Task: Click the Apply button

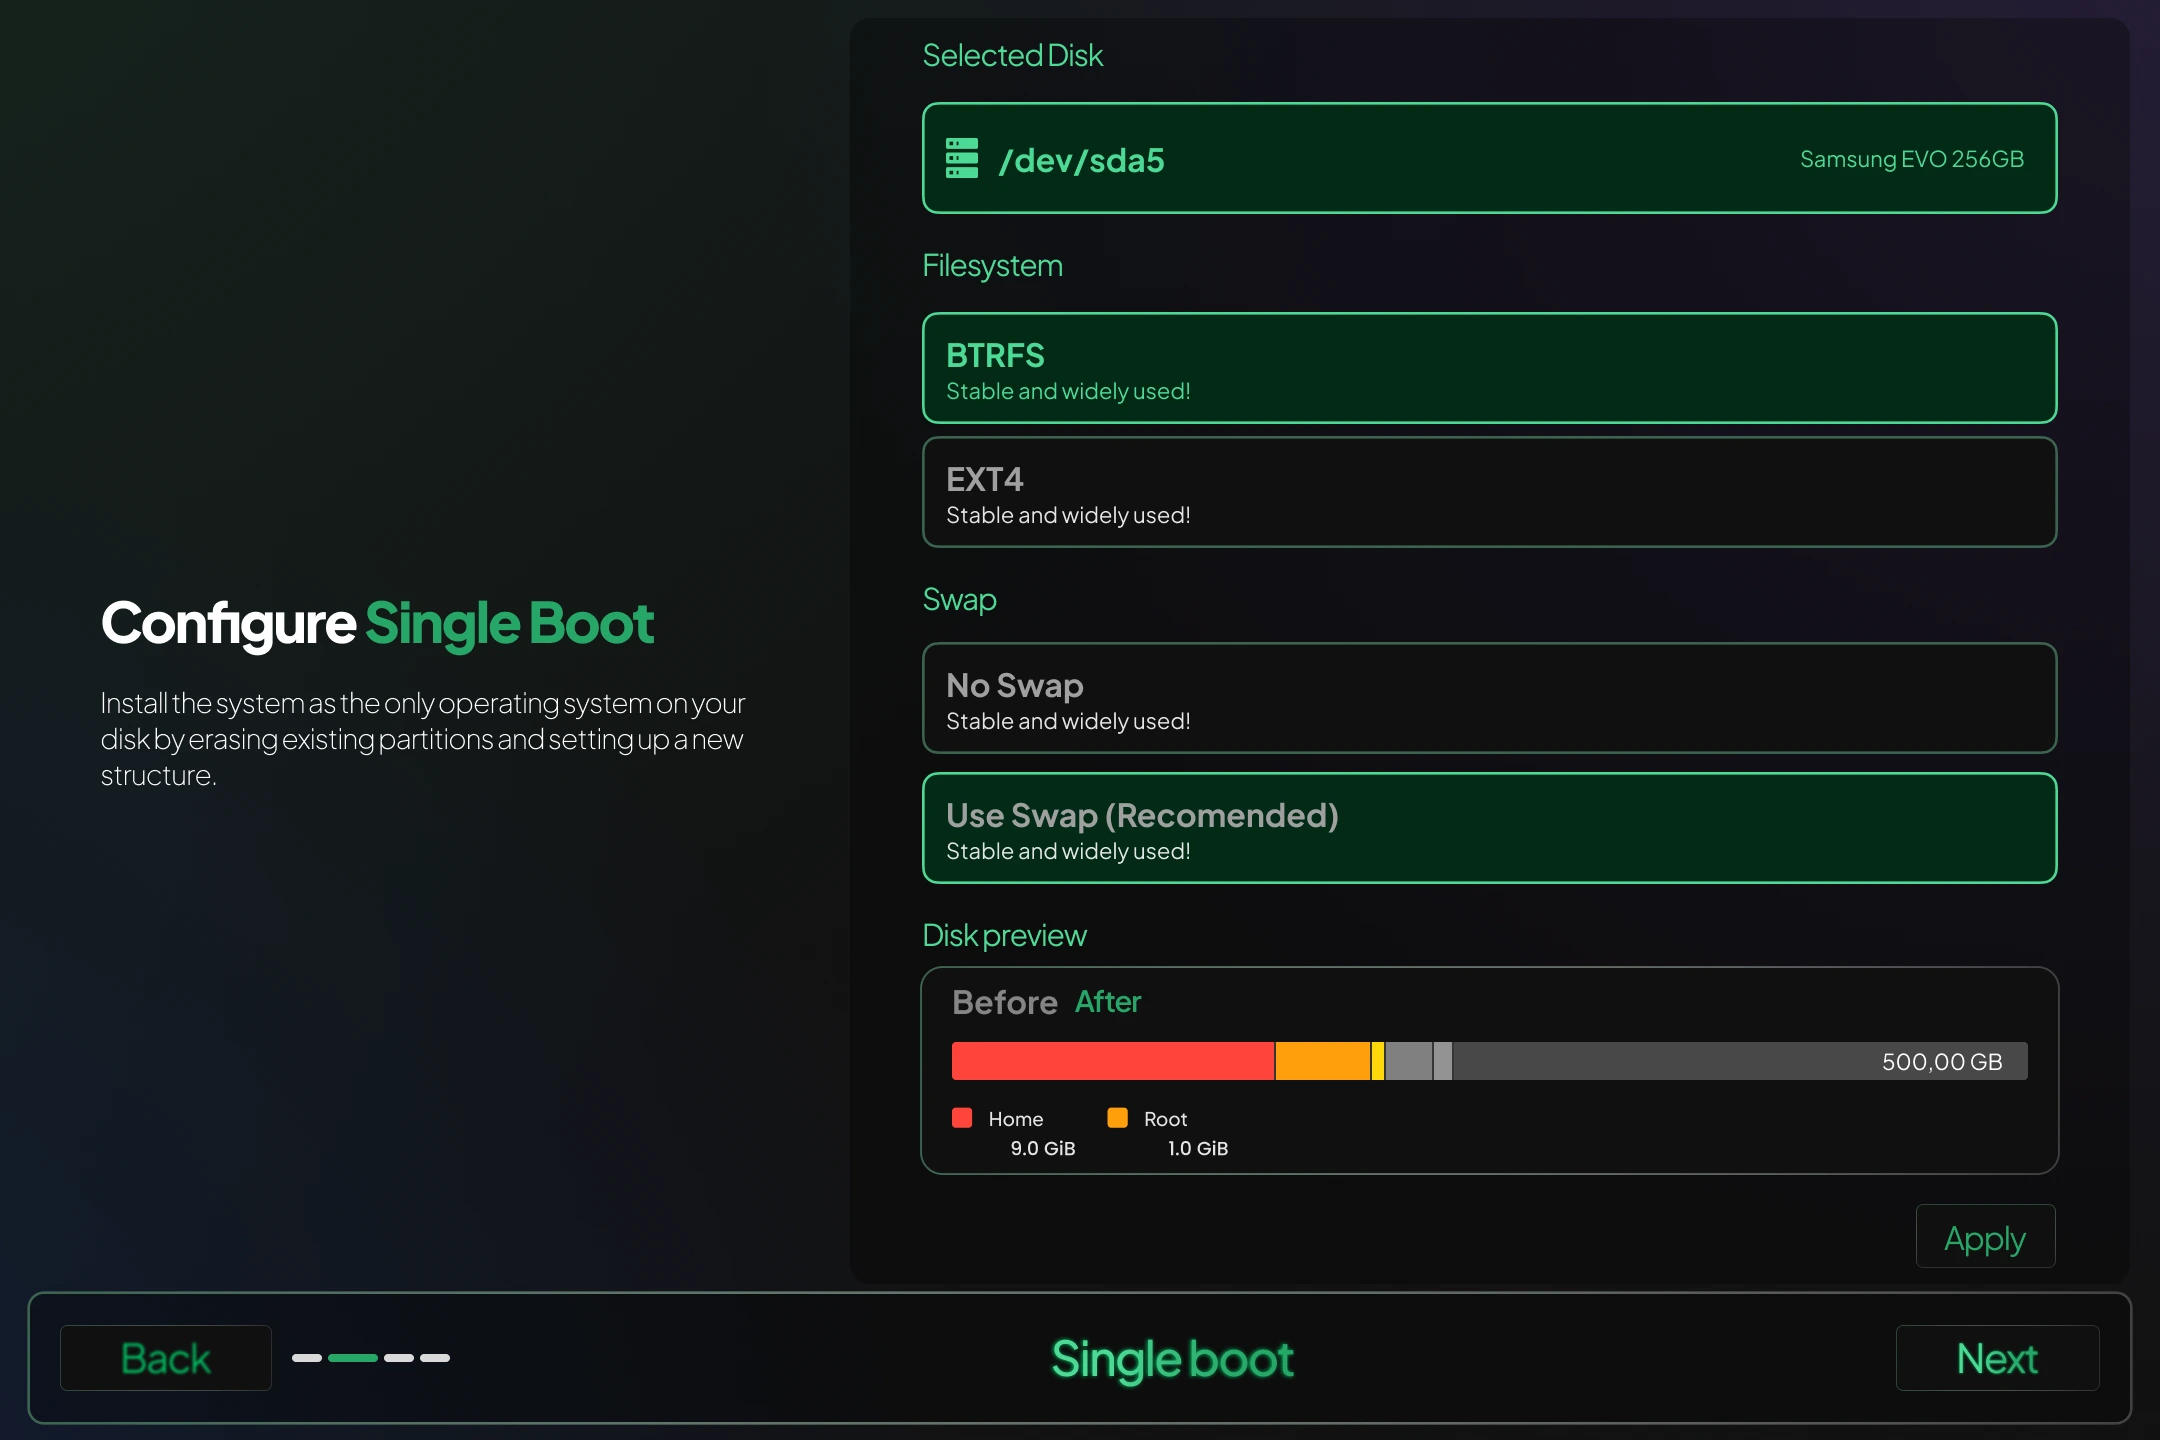Action: [1984, 1236]
